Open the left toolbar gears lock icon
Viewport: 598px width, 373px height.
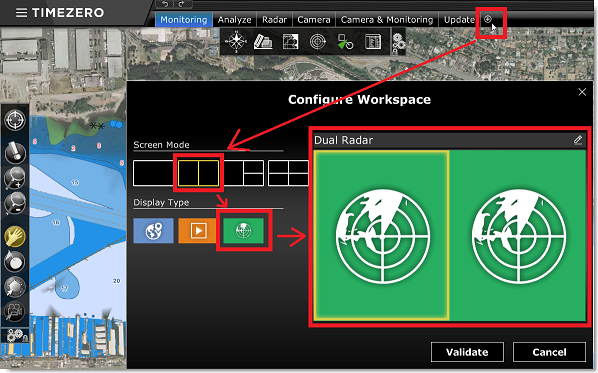[x=17, y=336]
